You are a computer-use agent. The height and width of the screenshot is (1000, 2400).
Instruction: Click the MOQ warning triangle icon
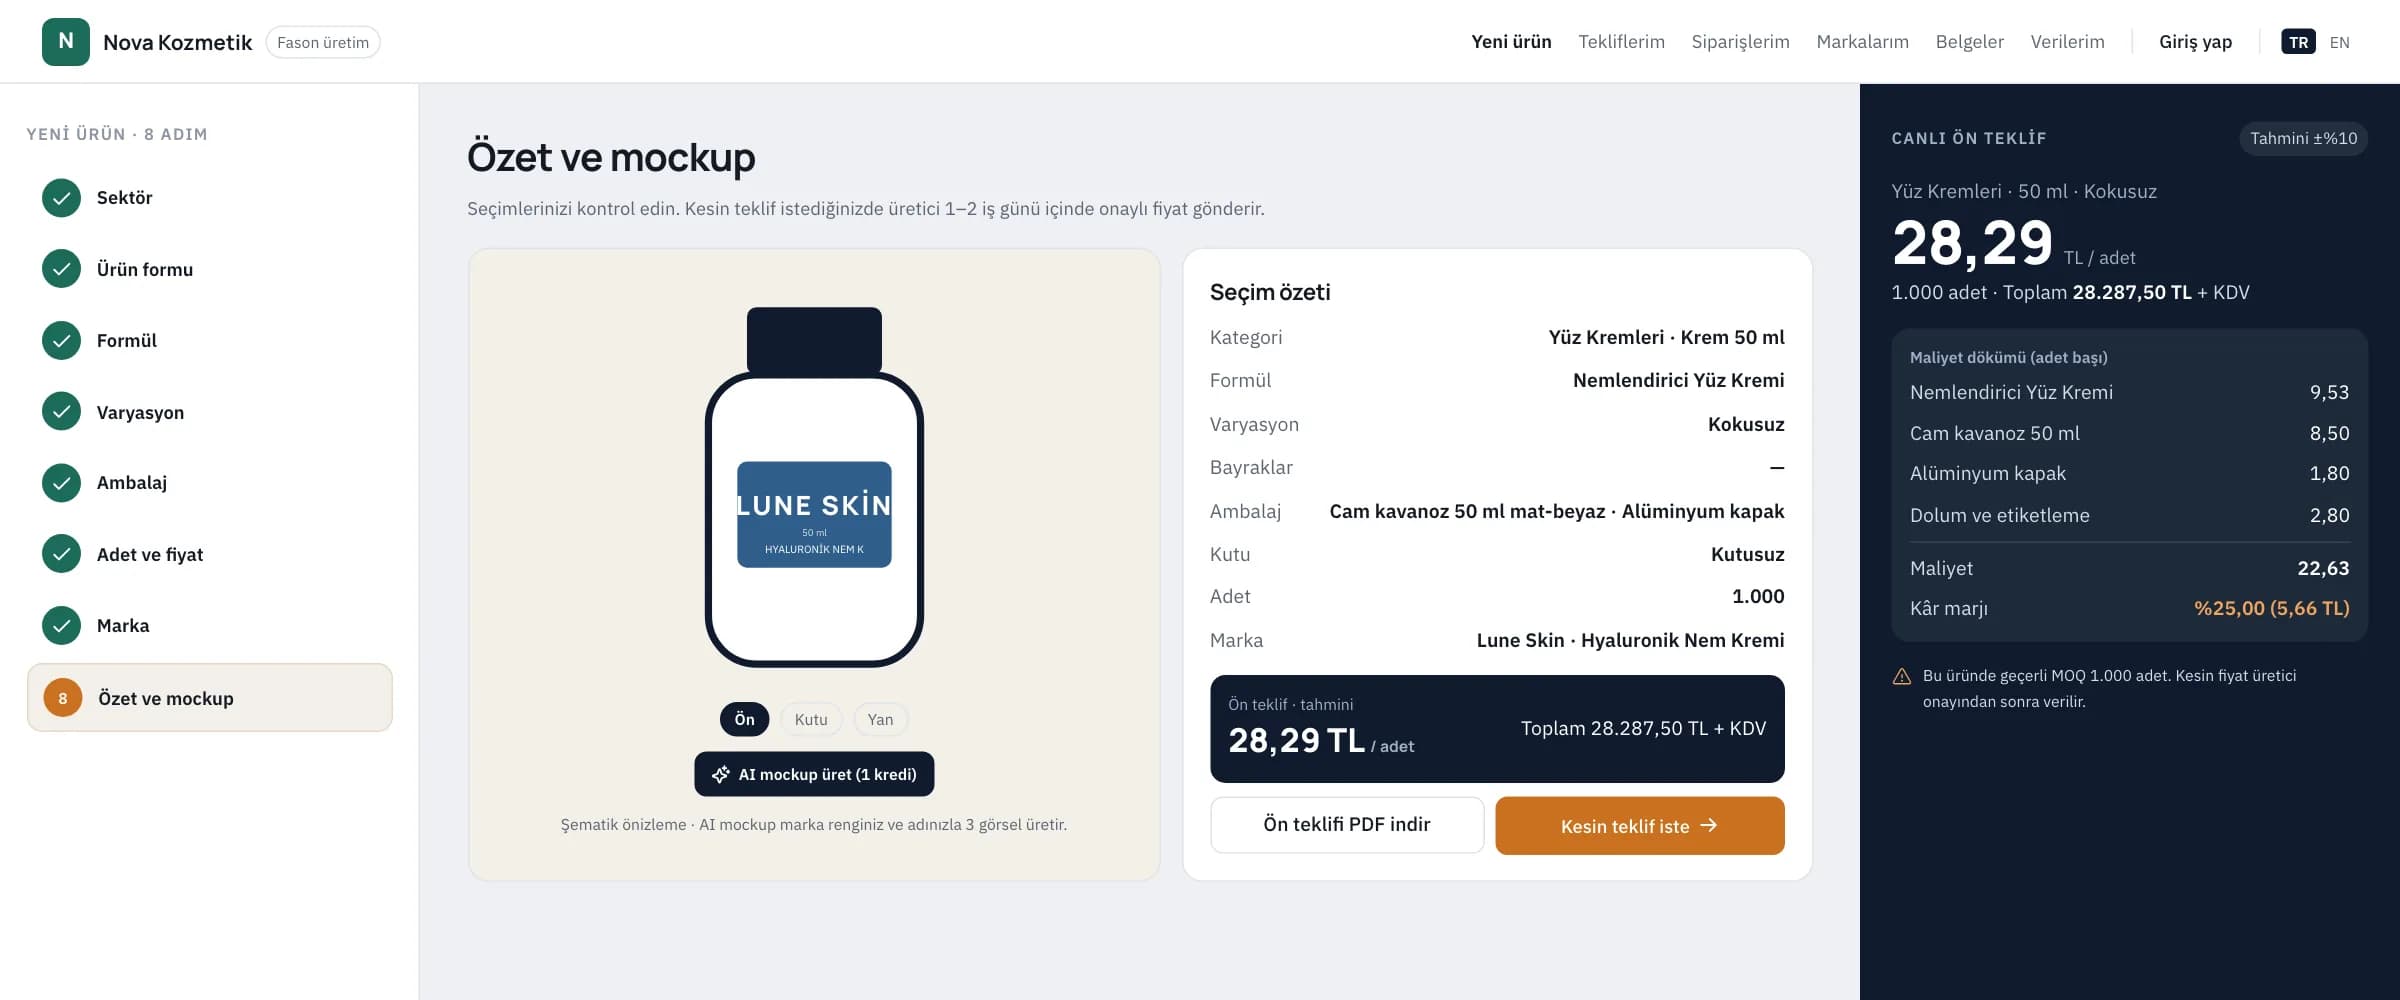[x=1902, y=677]
